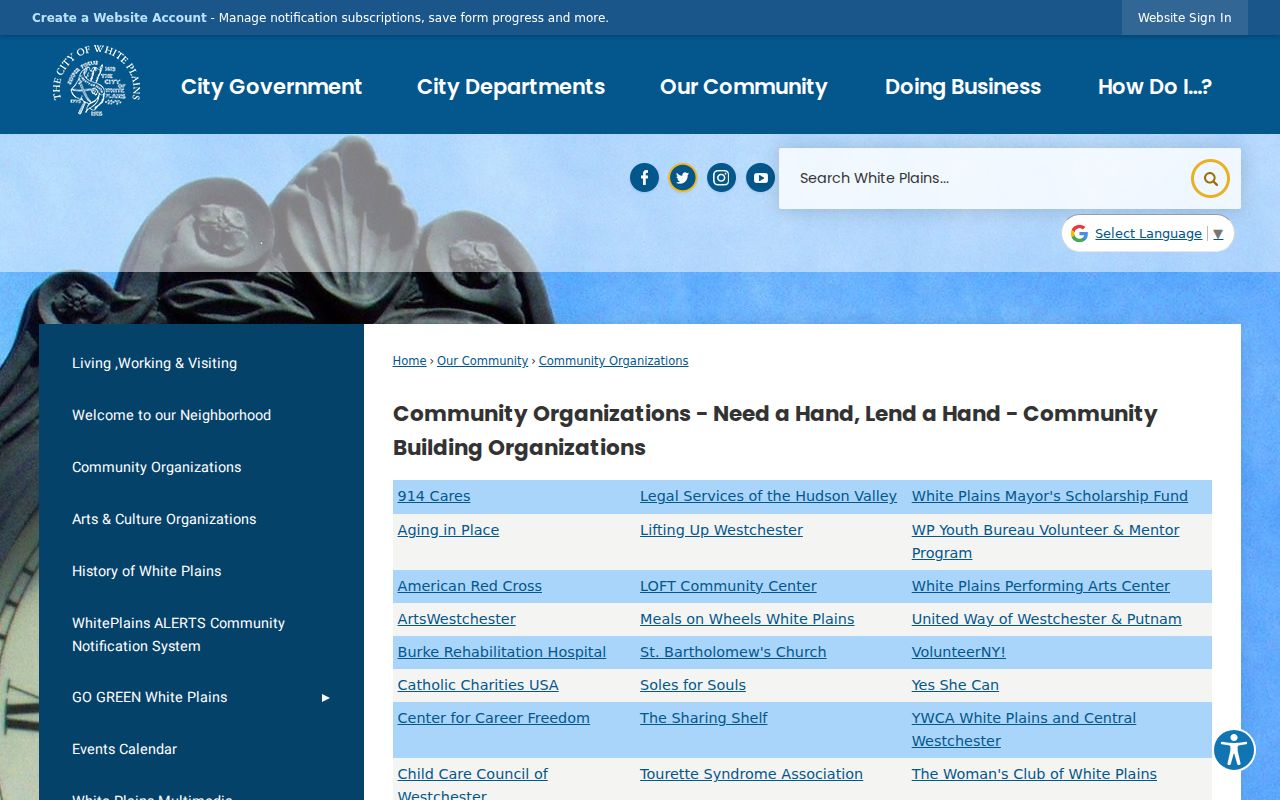Click the Our Community breadcrumb link

[482, 361]
